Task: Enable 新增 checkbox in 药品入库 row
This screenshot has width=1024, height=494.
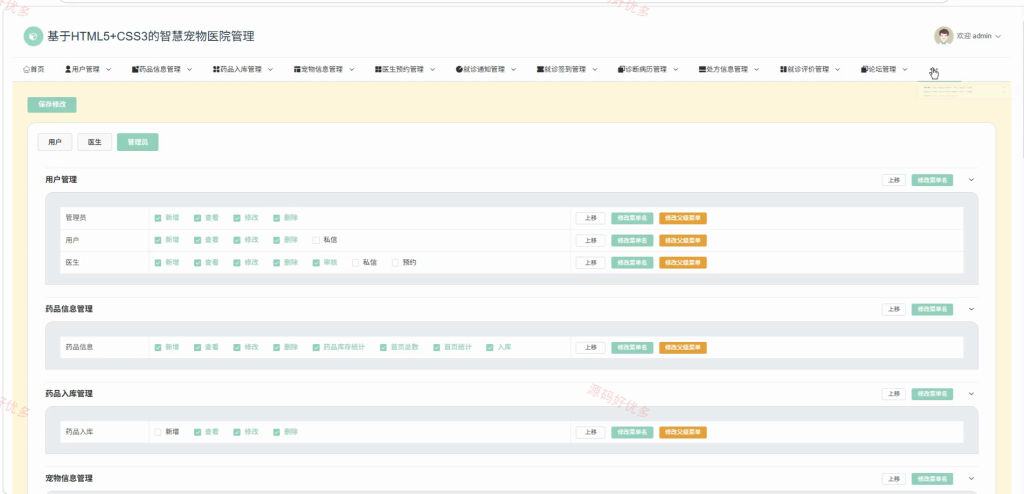Action: [158, 433]
